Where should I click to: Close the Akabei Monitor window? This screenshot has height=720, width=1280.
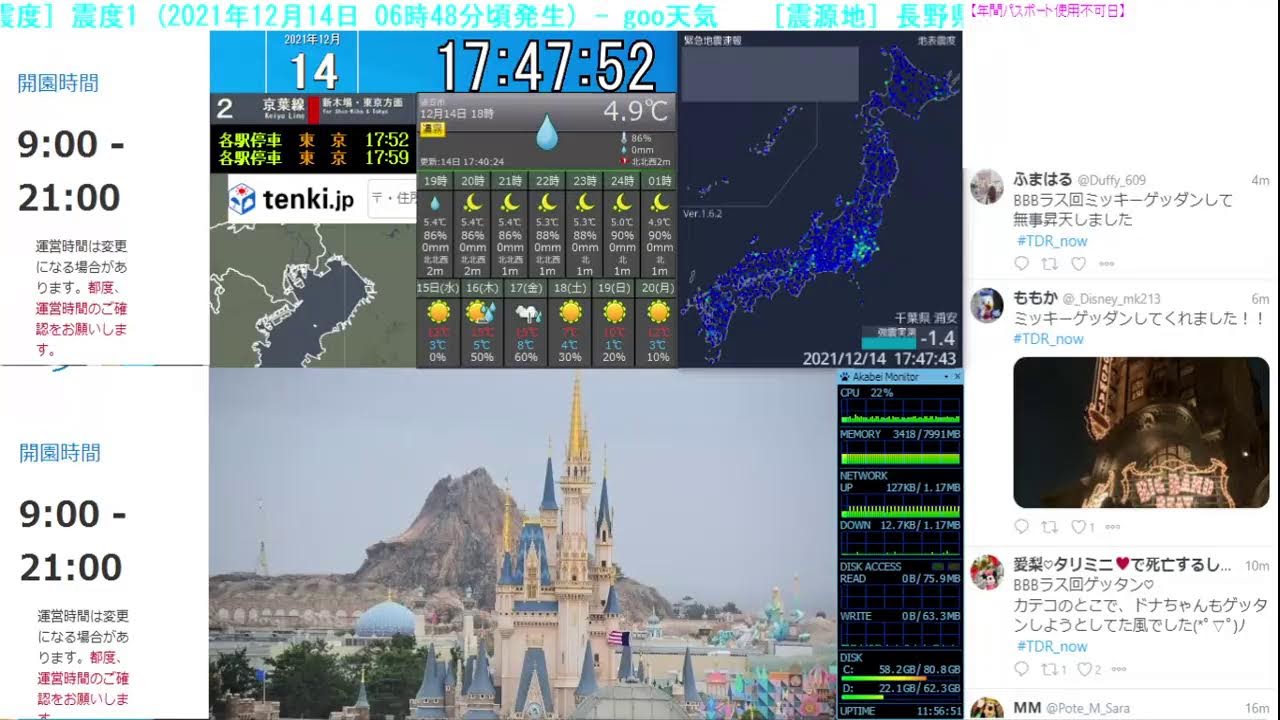(957, 377)
